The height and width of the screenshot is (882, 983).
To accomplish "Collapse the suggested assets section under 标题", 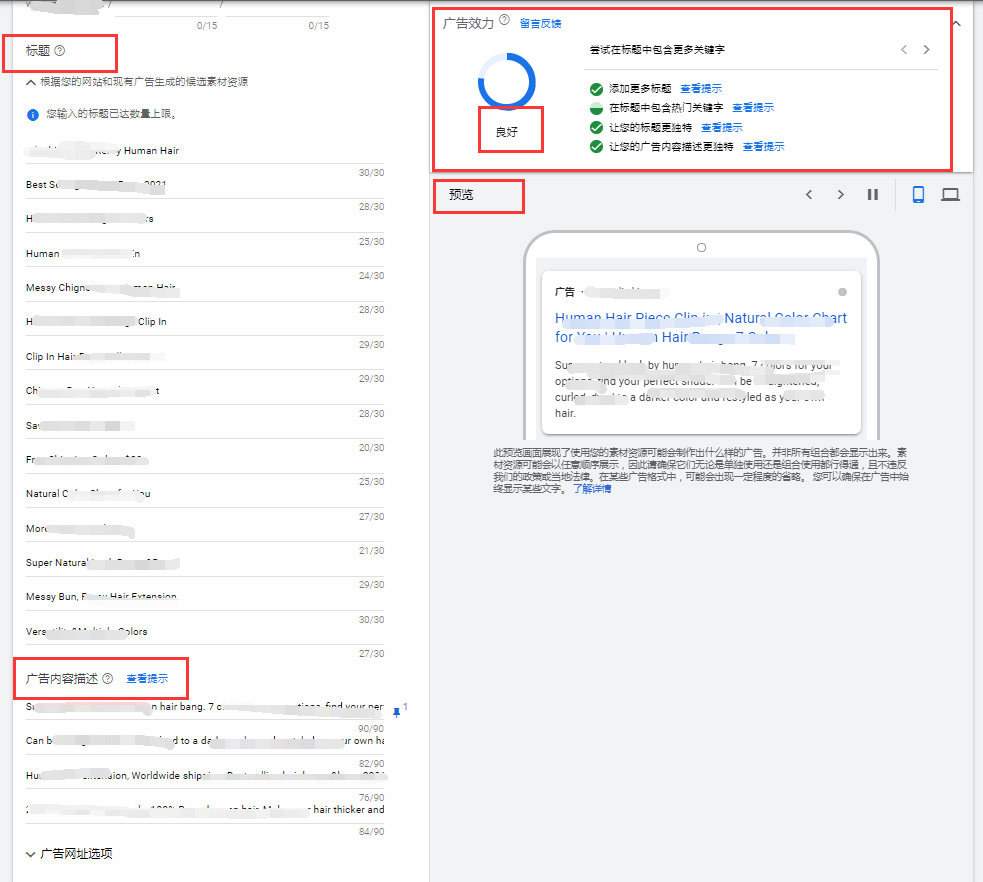I will [x=31, y=82].
